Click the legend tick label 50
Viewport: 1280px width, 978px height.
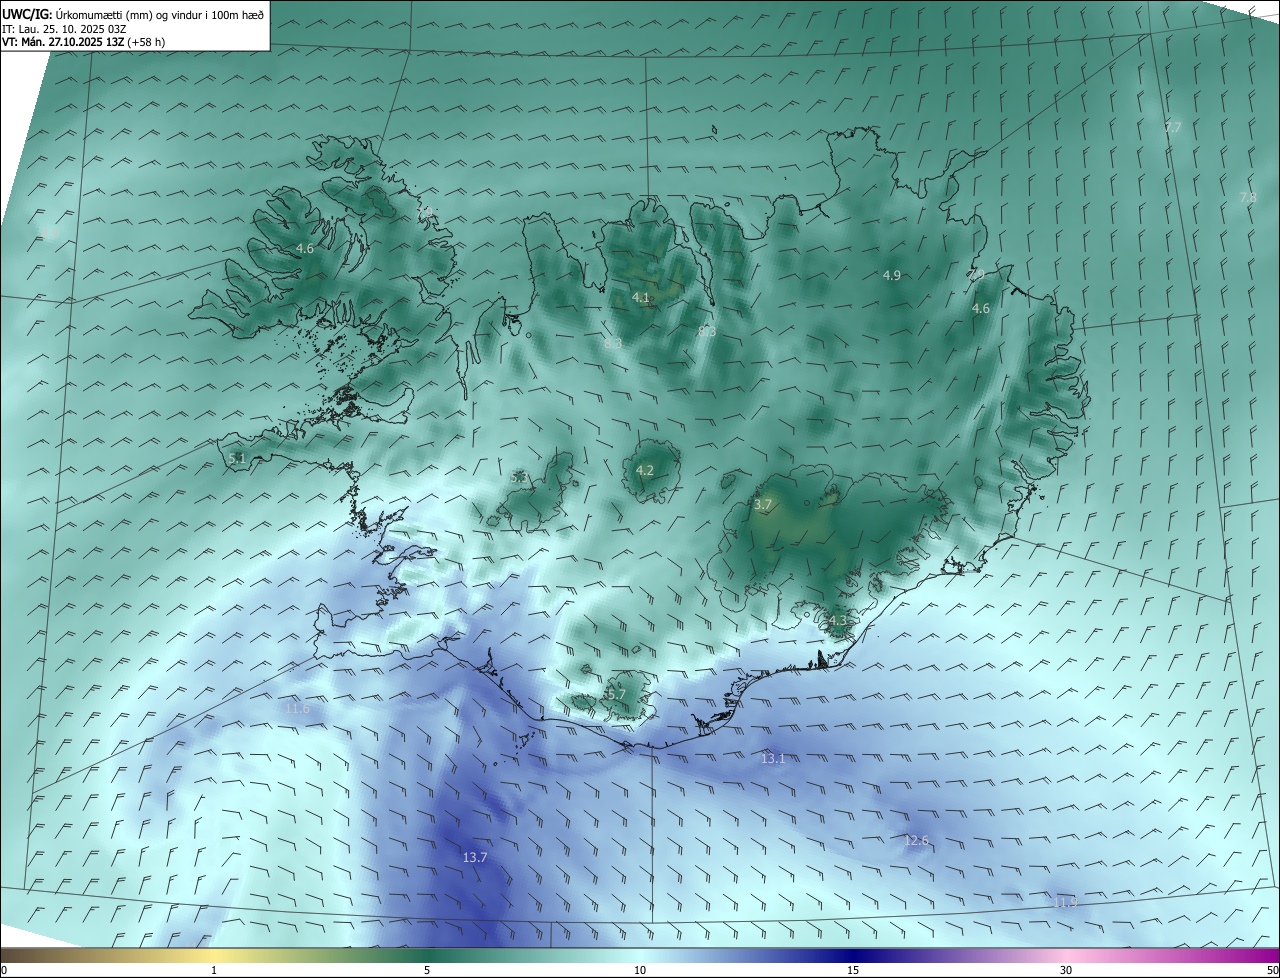[1272, 970]
